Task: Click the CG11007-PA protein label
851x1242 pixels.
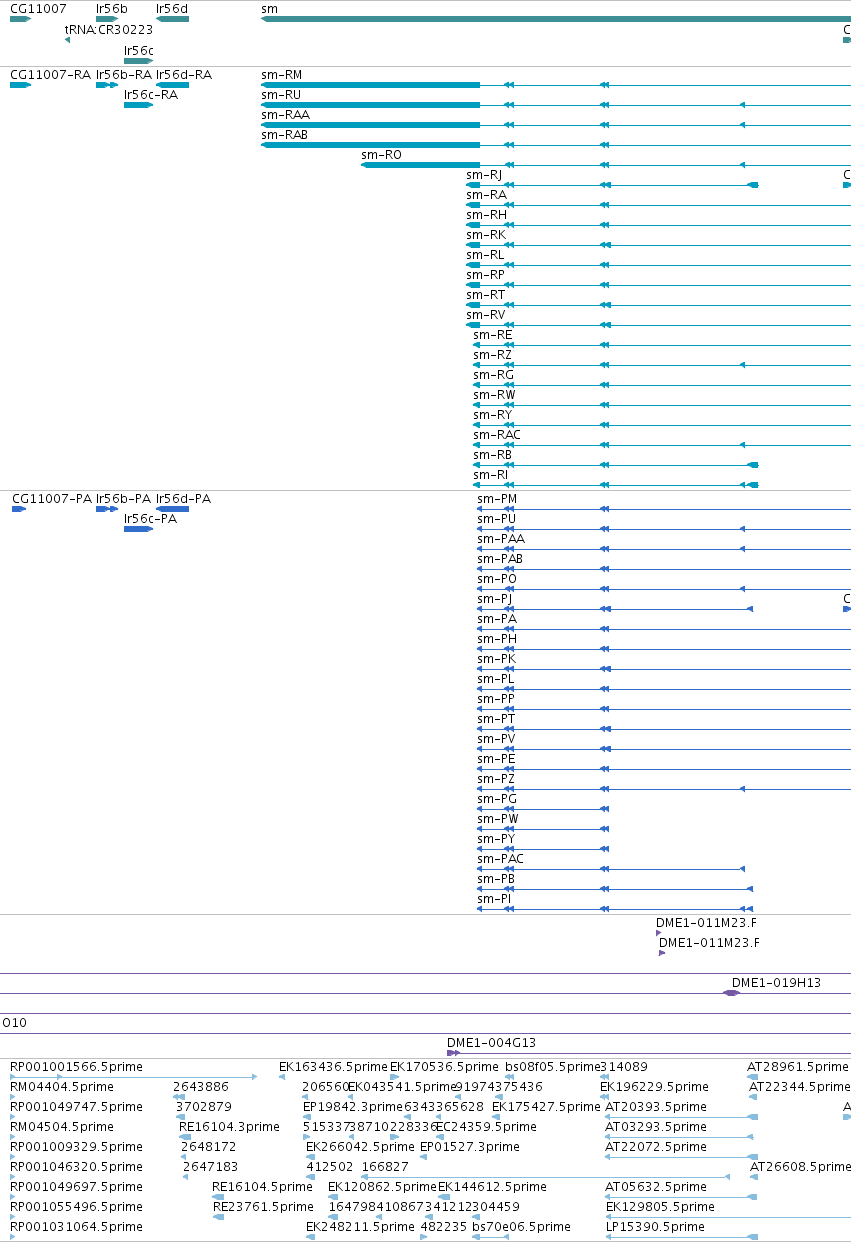Action: pyautogui.click(x=51, y=499)
